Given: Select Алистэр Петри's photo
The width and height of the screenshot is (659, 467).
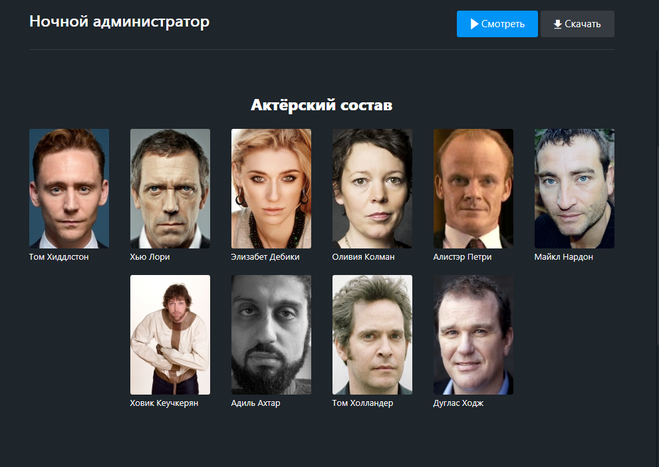Looking at the screenshot, I should 473,188.
